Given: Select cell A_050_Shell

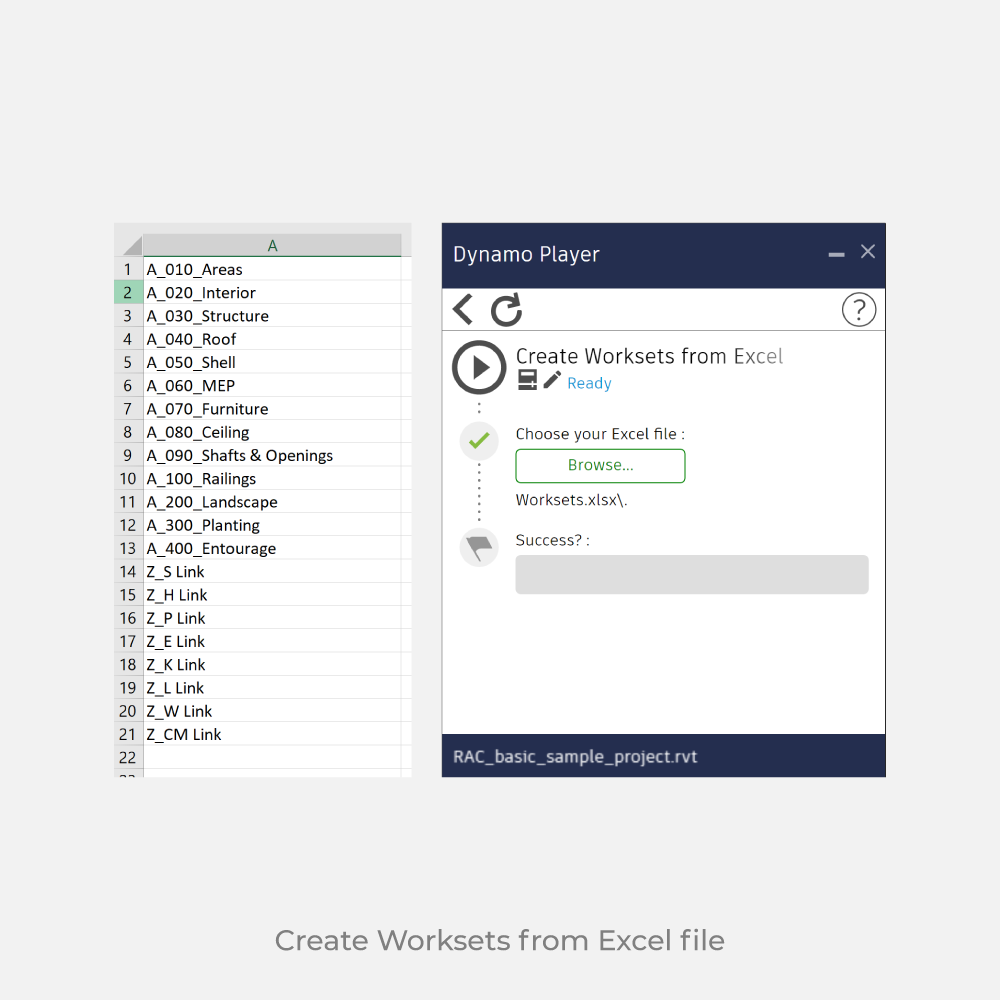Looking at the screenshot, I should (272, 362).
